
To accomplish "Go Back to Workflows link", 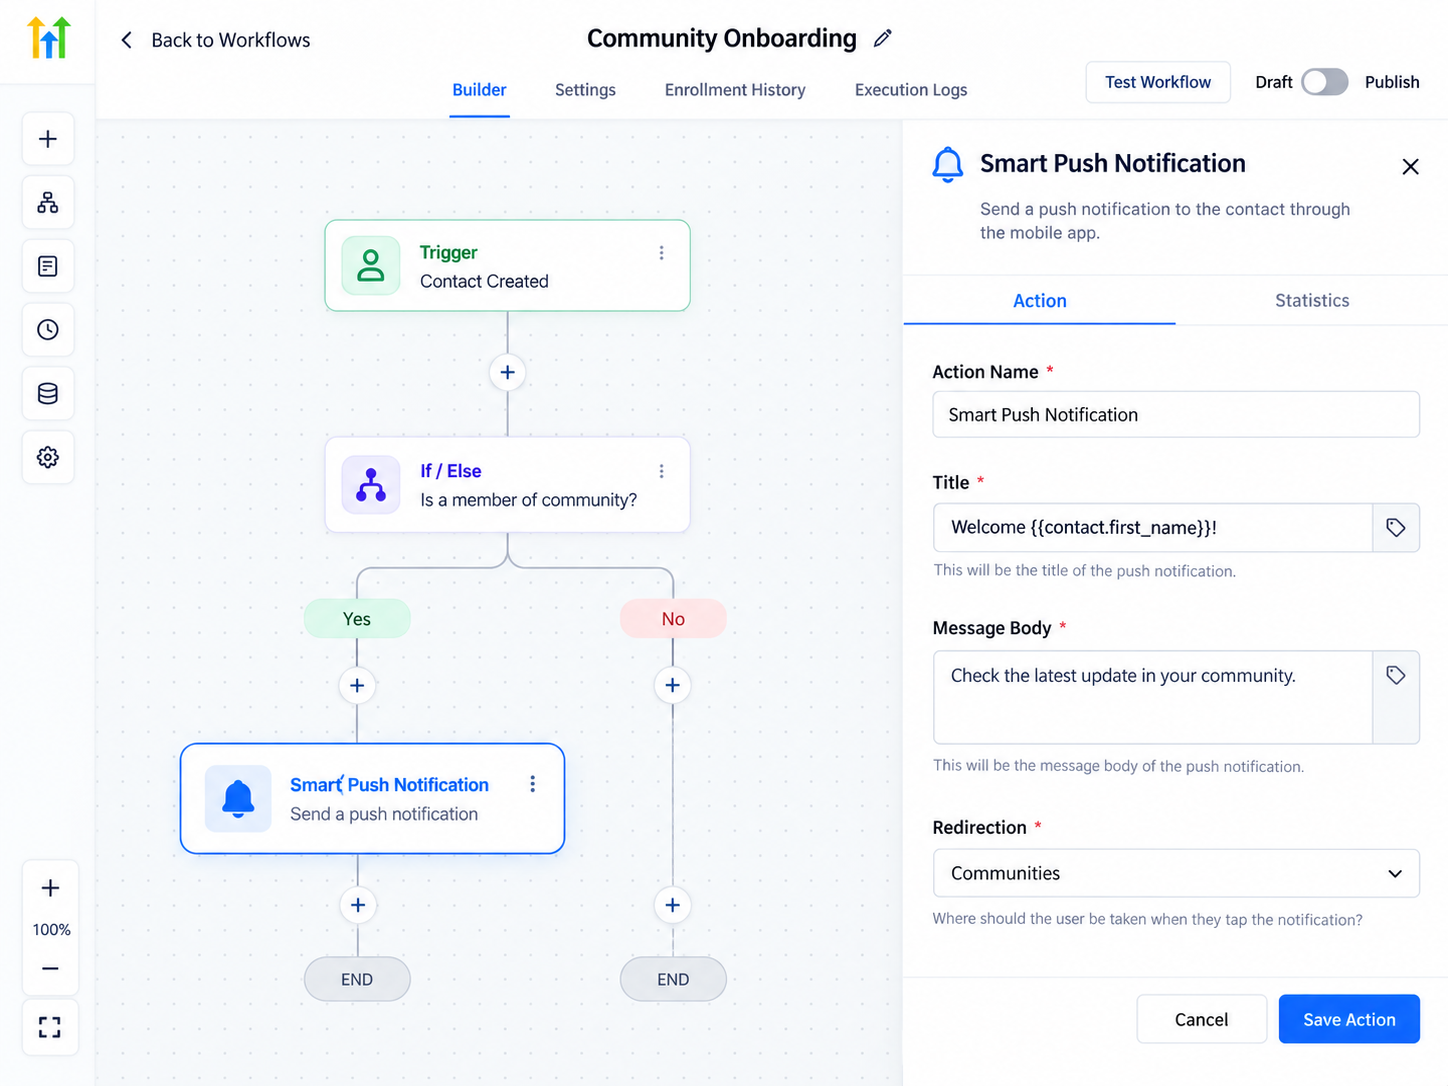I will point(231,40).
